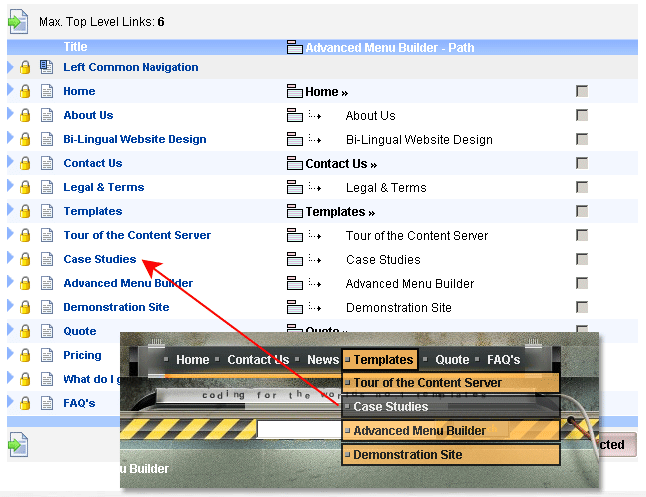Click the sub-level arrow icon beside Legal & Terms path

point(315,188)
